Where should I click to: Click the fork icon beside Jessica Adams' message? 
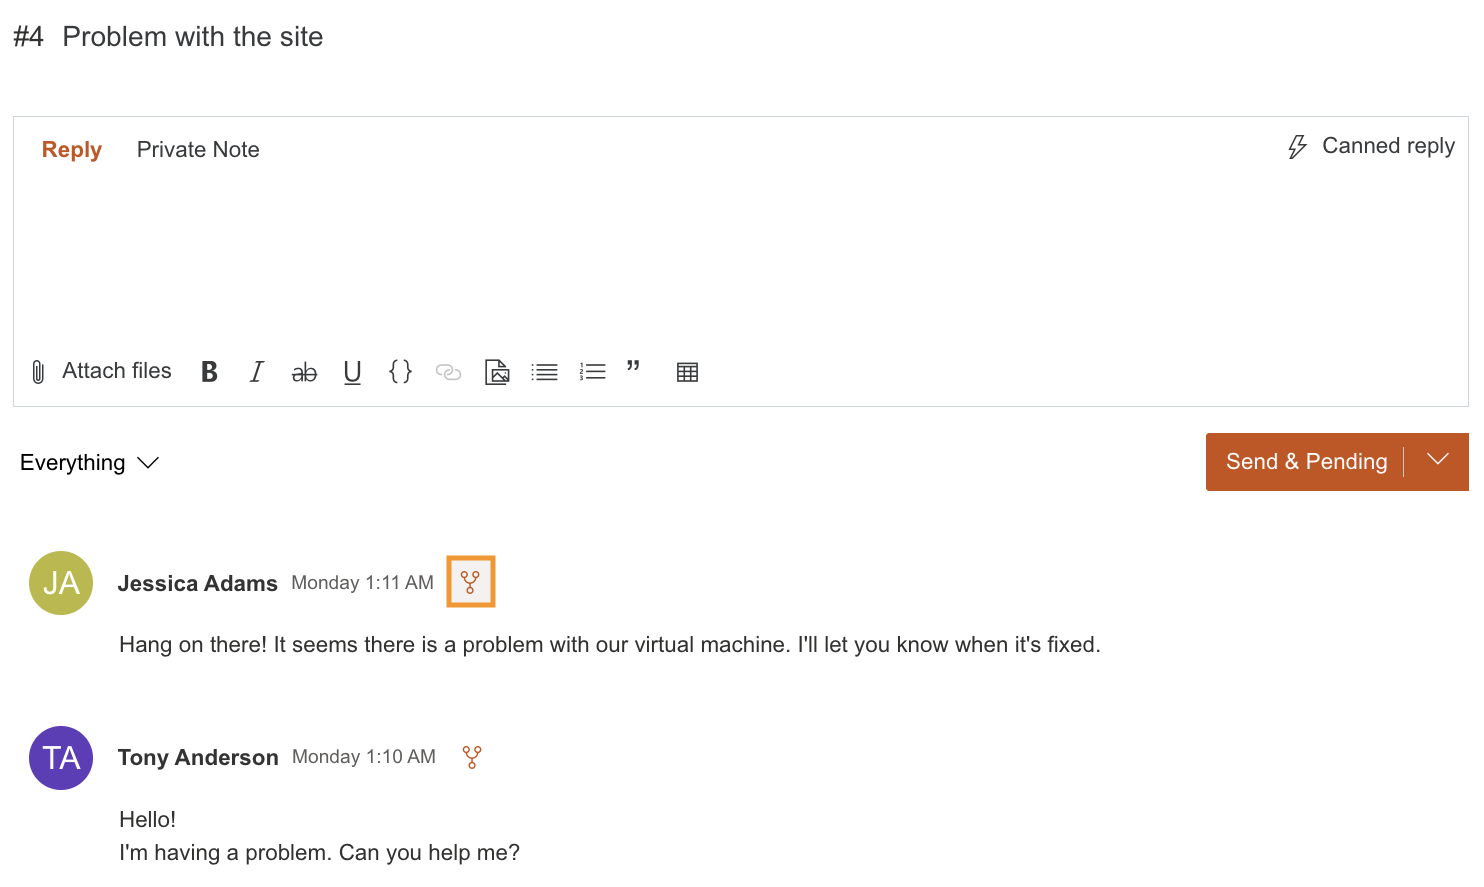[x=471, y=582]
